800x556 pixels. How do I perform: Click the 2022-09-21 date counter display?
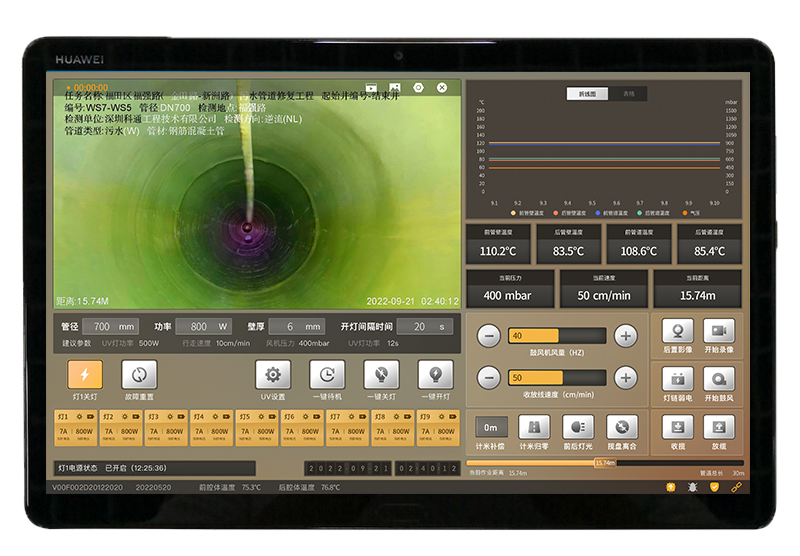[348, 468]
